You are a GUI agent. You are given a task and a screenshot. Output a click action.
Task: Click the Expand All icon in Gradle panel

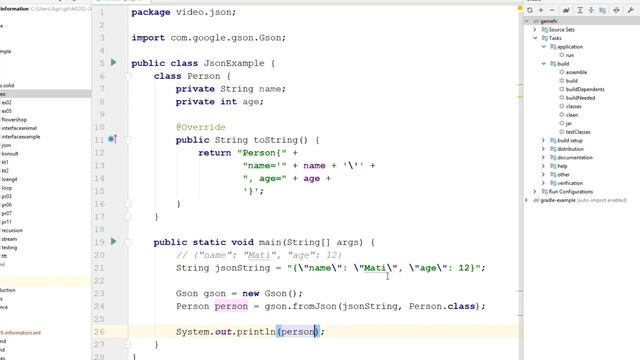tap(580, 10)
